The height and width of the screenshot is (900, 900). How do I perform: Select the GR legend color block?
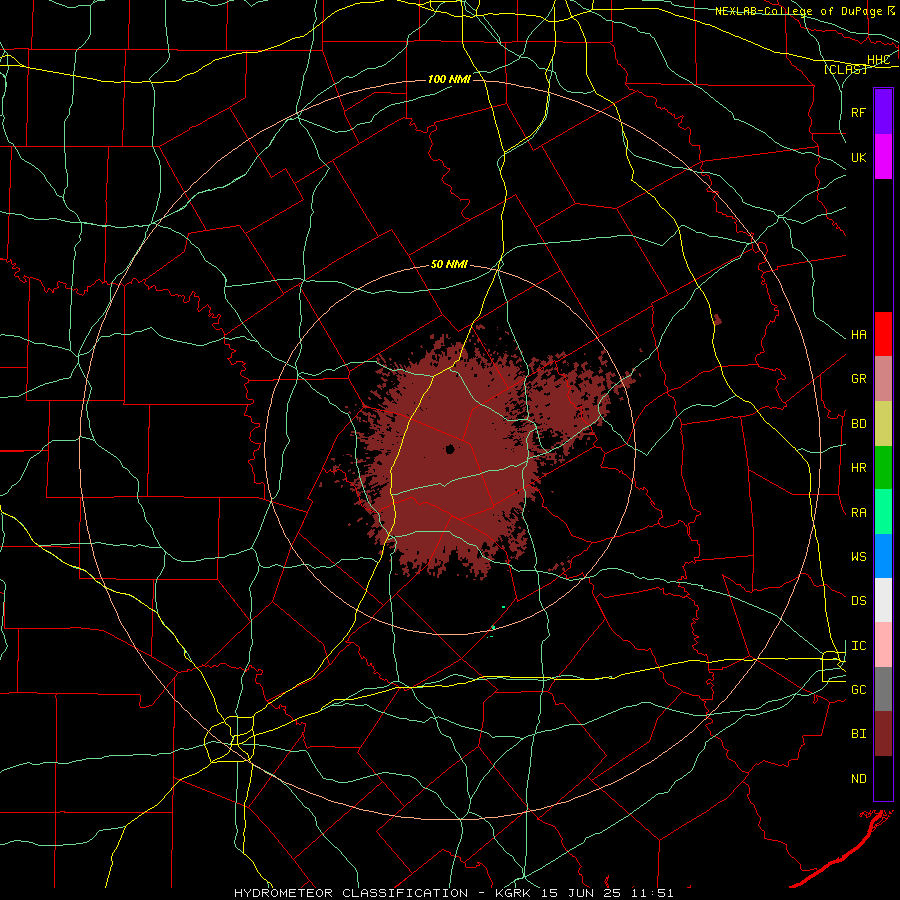pyautogui.click(x=883, y=379)
